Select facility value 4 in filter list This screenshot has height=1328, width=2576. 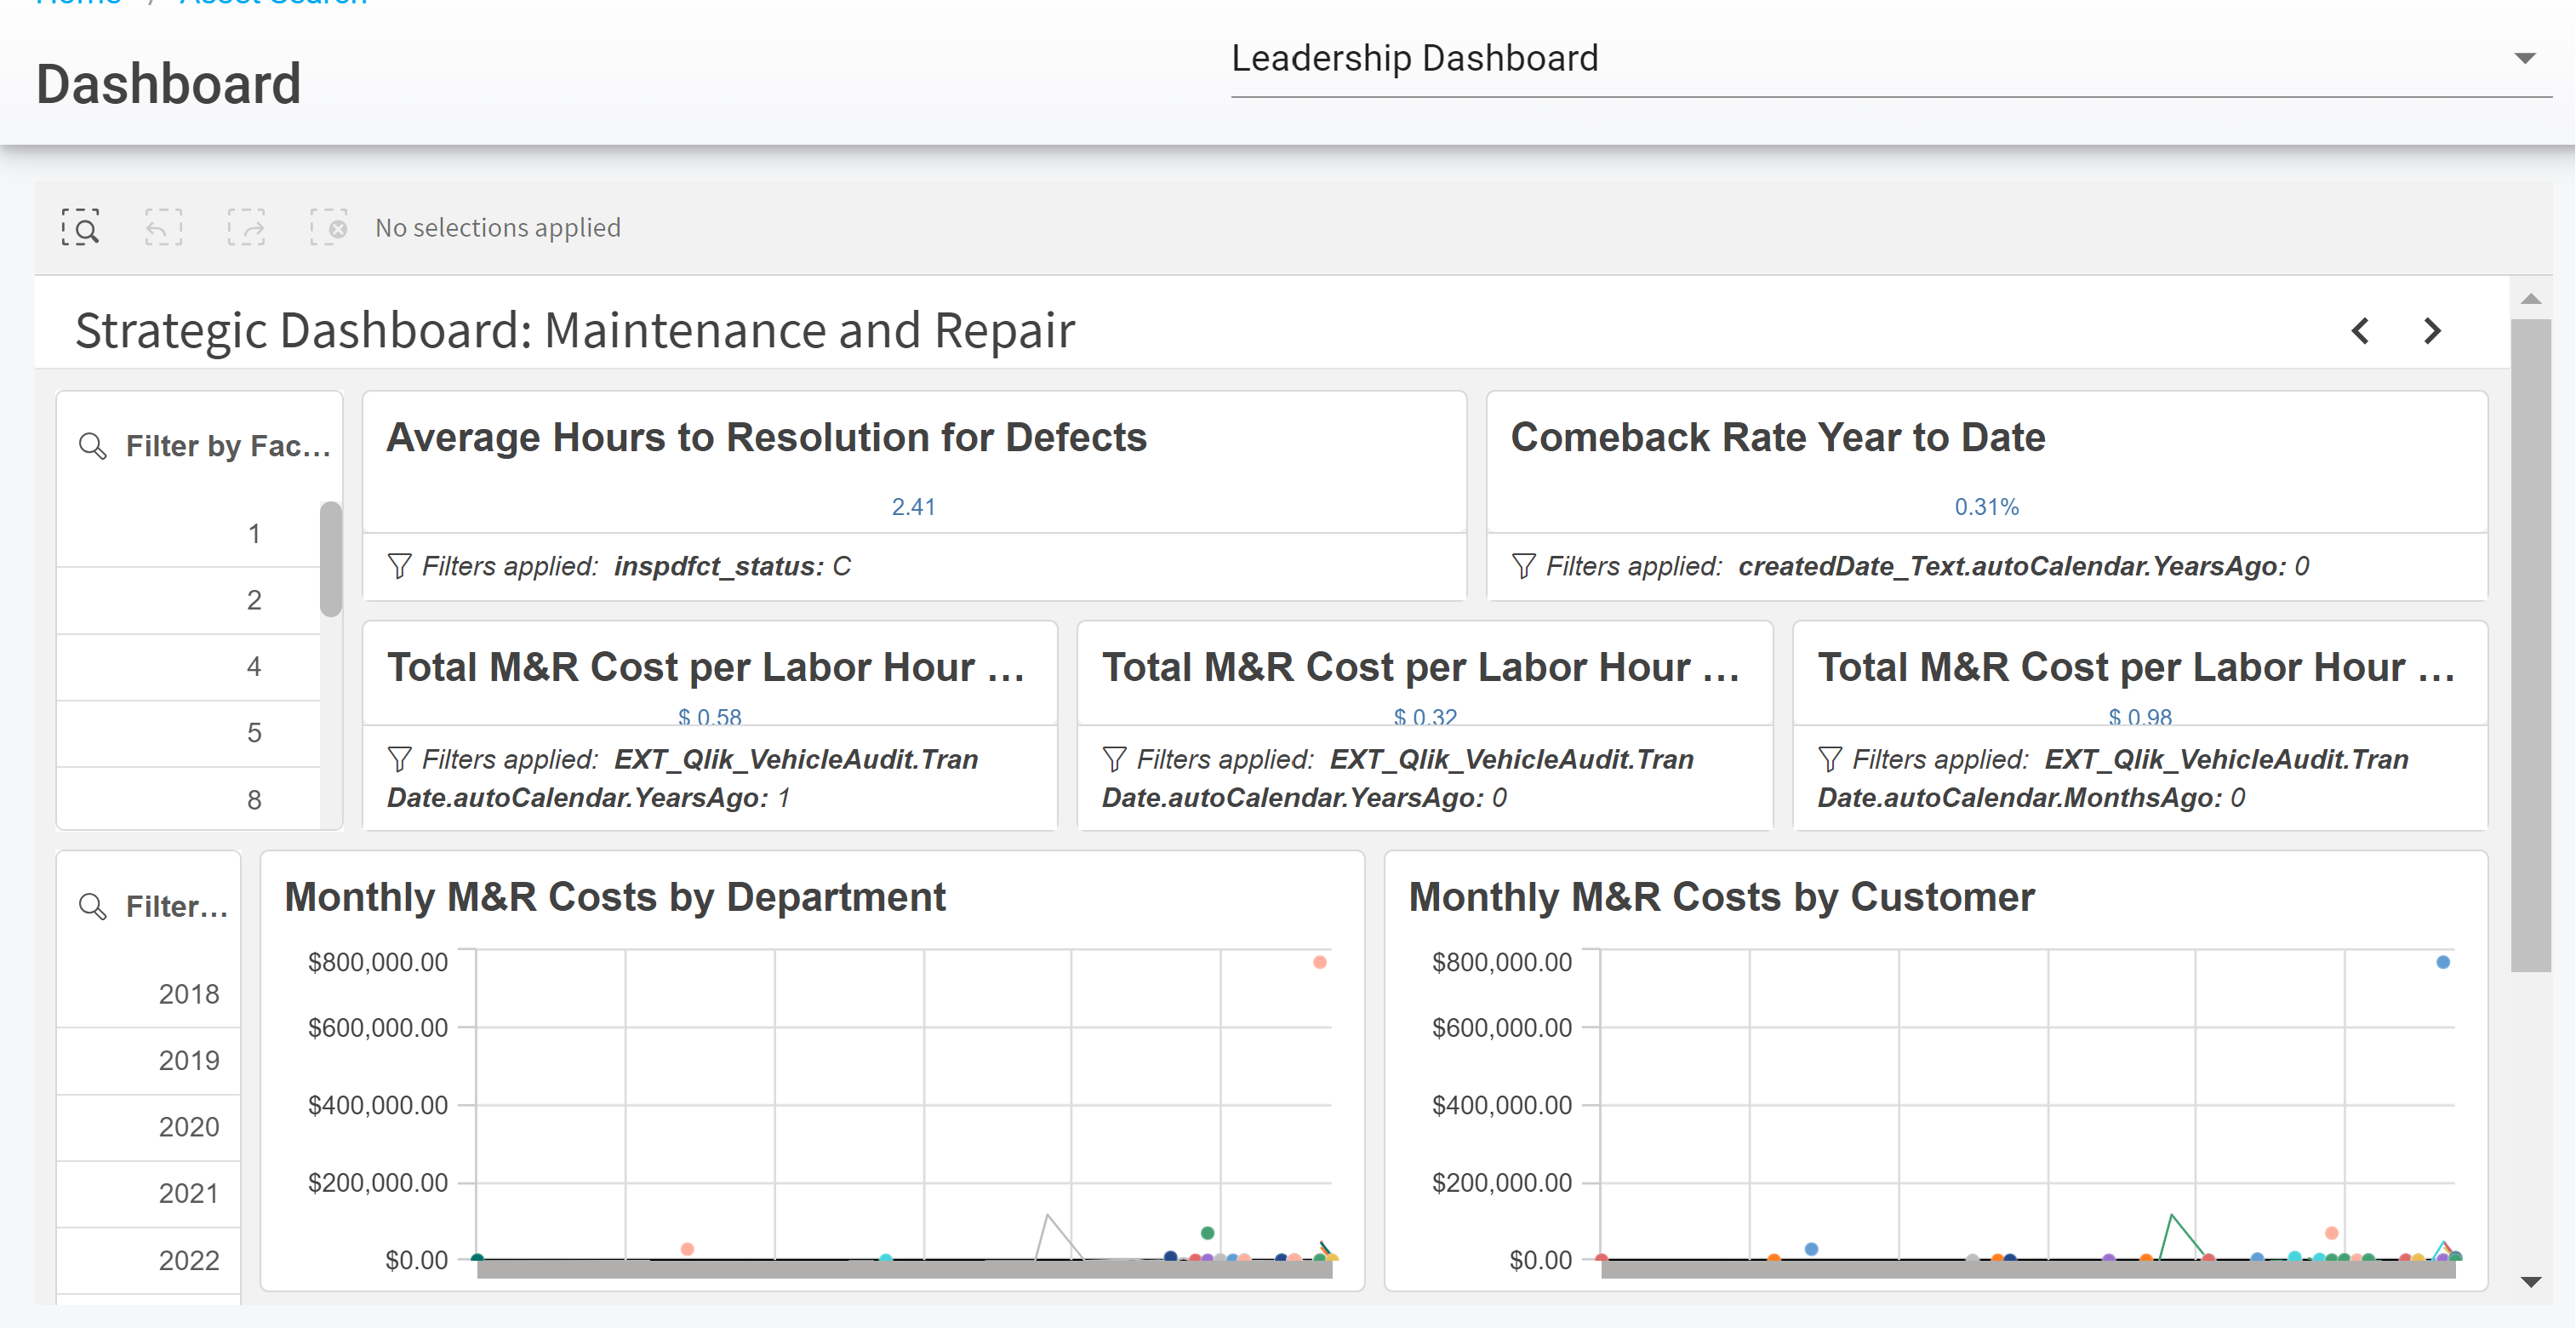point(254,666)
